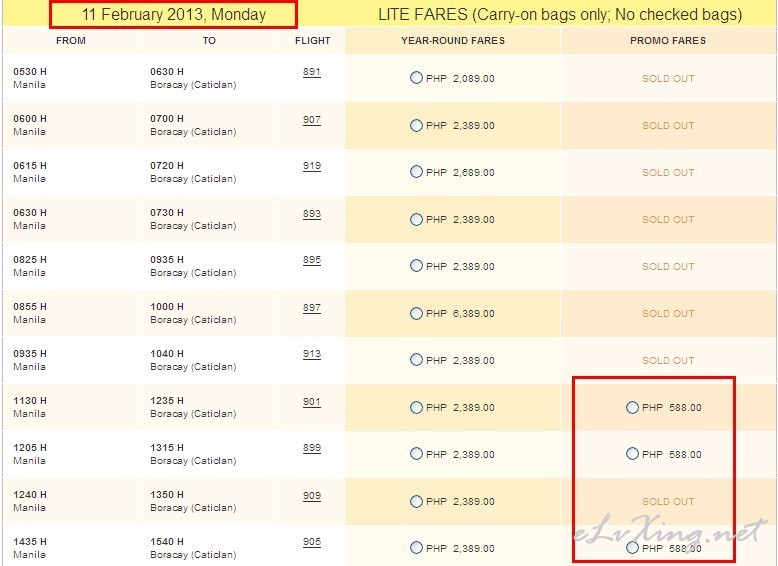The image size is (778, 566).
Task: Click the 0720 H arrival time
Action: point(167,166)
